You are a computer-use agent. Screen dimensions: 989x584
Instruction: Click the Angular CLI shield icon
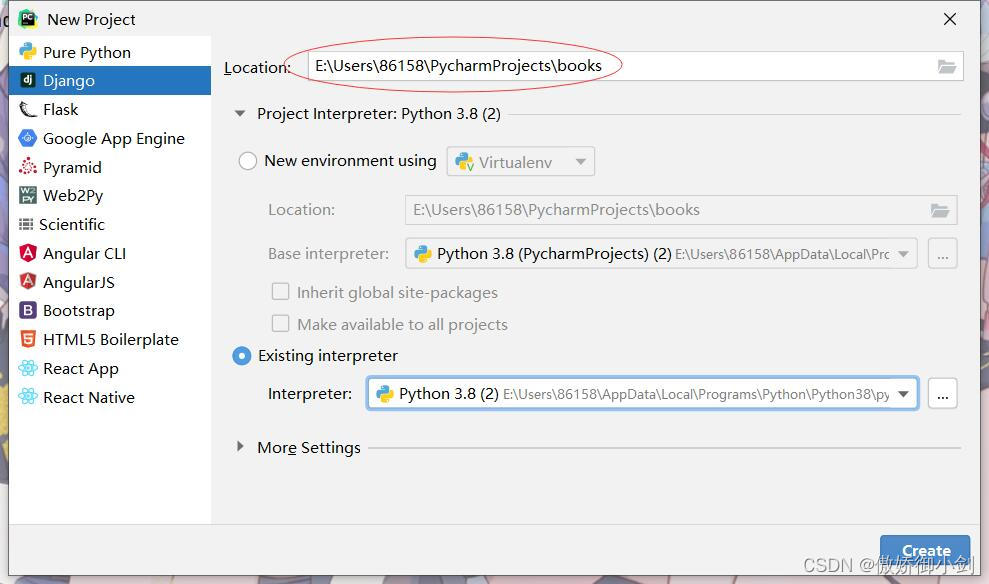coord(28,253)
